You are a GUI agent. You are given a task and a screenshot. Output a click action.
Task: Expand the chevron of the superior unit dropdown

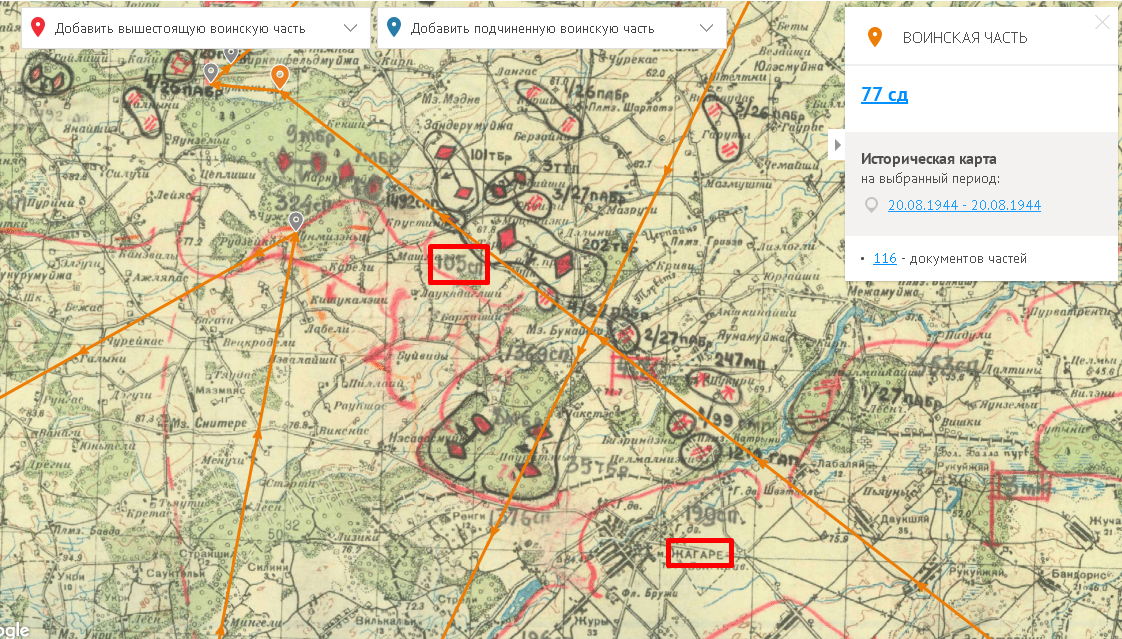click(350, 28)
